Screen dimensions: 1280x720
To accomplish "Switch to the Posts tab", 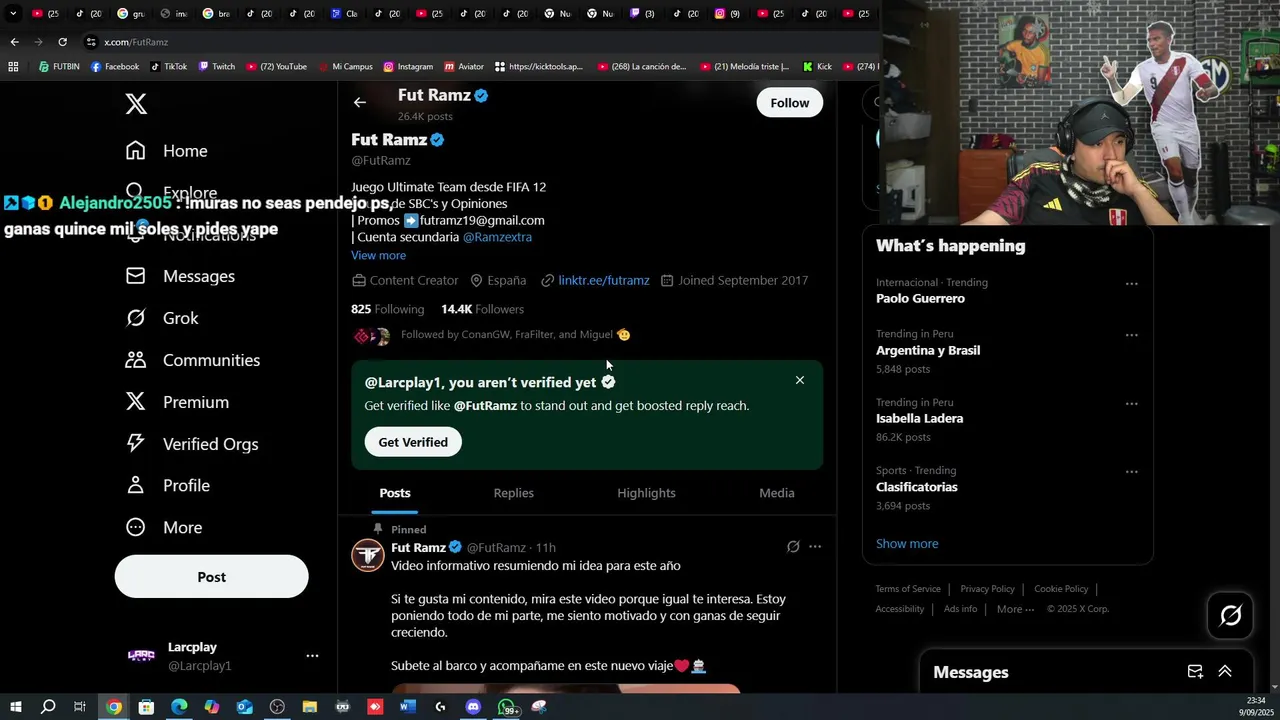I will click(395, 493).
